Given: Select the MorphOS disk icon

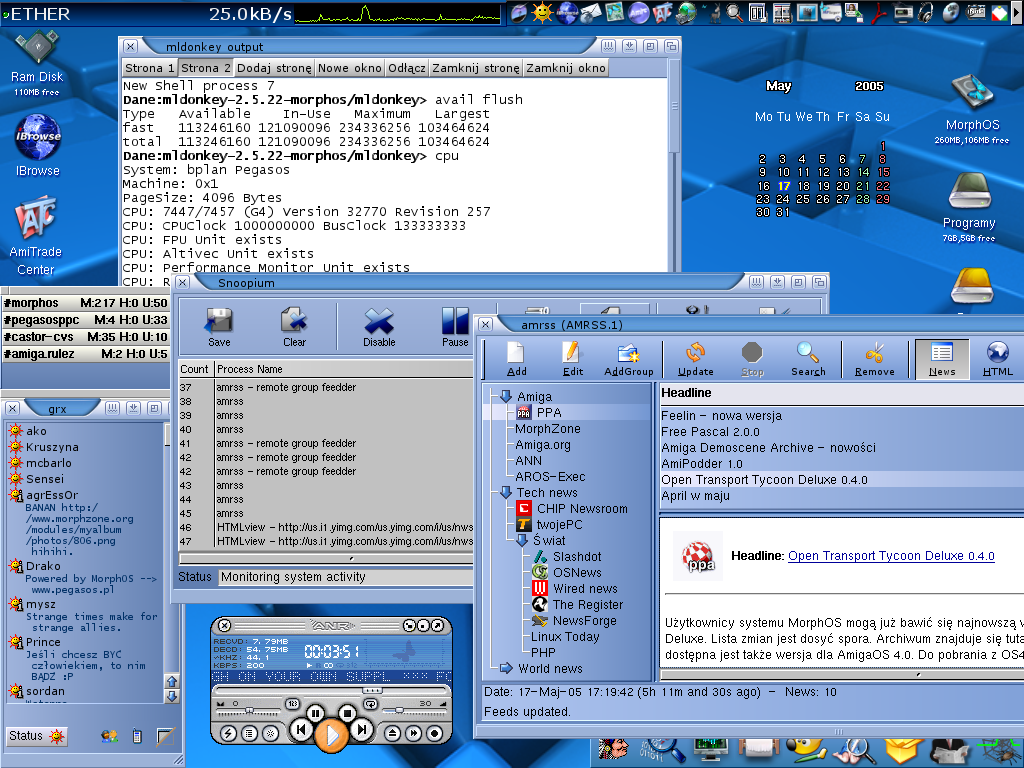Looking at the screenshot, I should click(x=972, y=109).
